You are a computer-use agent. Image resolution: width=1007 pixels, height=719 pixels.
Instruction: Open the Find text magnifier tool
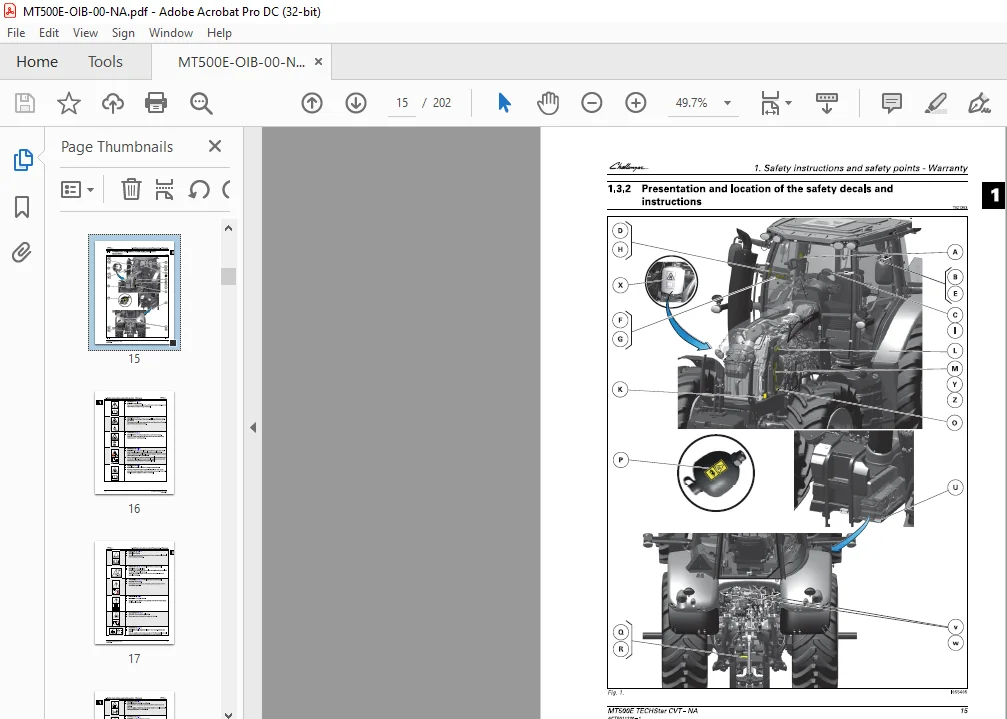201,103
